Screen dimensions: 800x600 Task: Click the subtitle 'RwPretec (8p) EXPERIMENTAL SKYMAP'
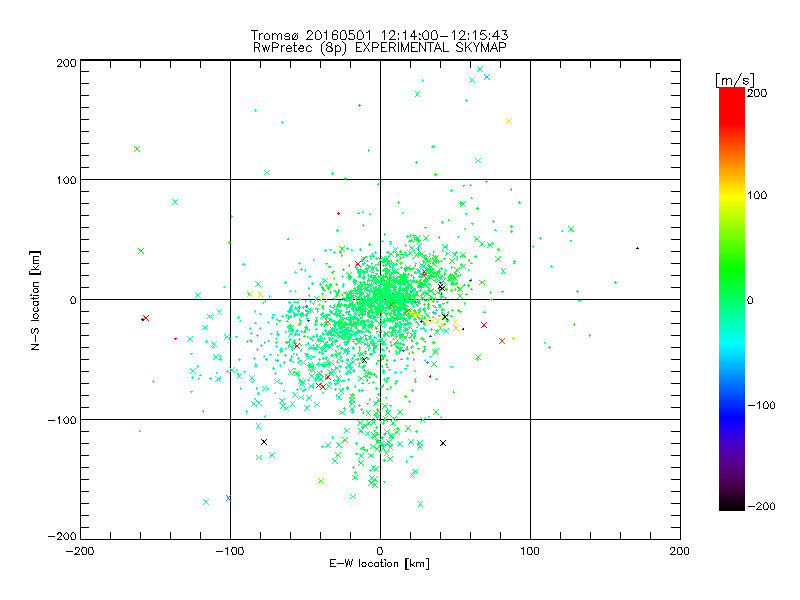(380, 48)
